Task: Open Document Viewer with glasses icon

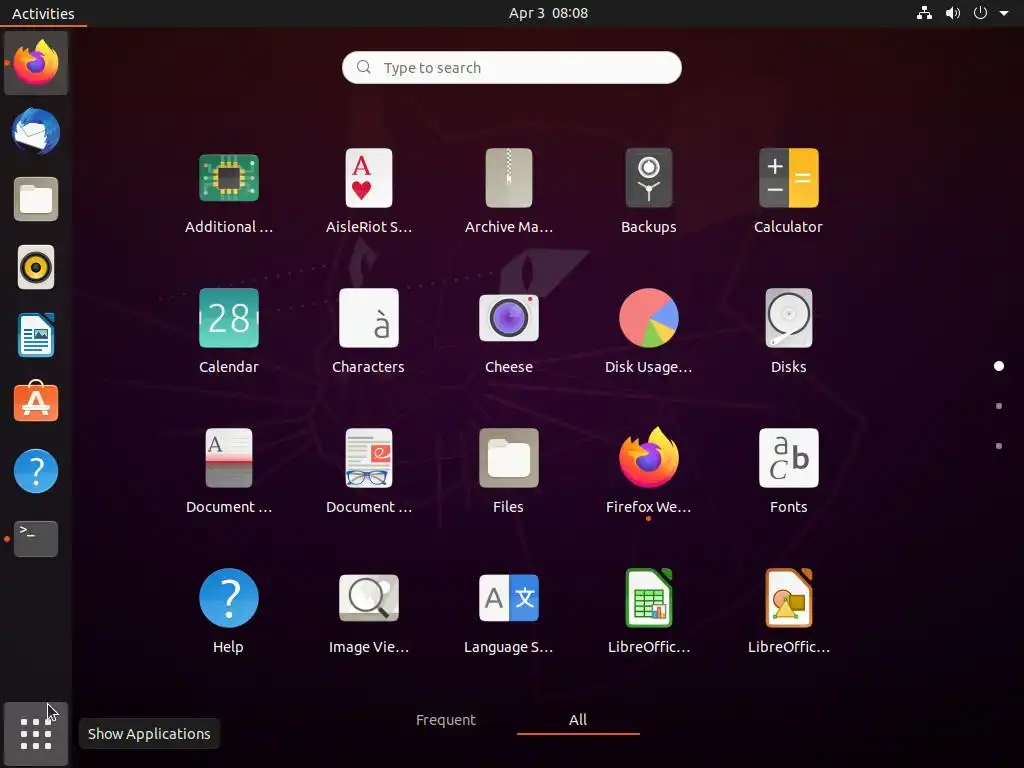Action: click(x=368, y=470)
